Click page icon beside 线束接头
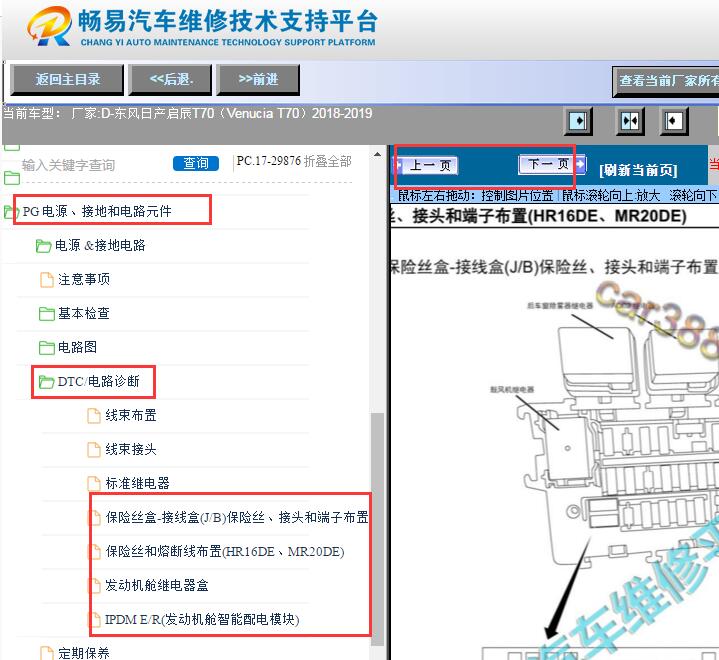Image resolution: width=719 pixels, height=660 pixels. [x=94, y=449]
